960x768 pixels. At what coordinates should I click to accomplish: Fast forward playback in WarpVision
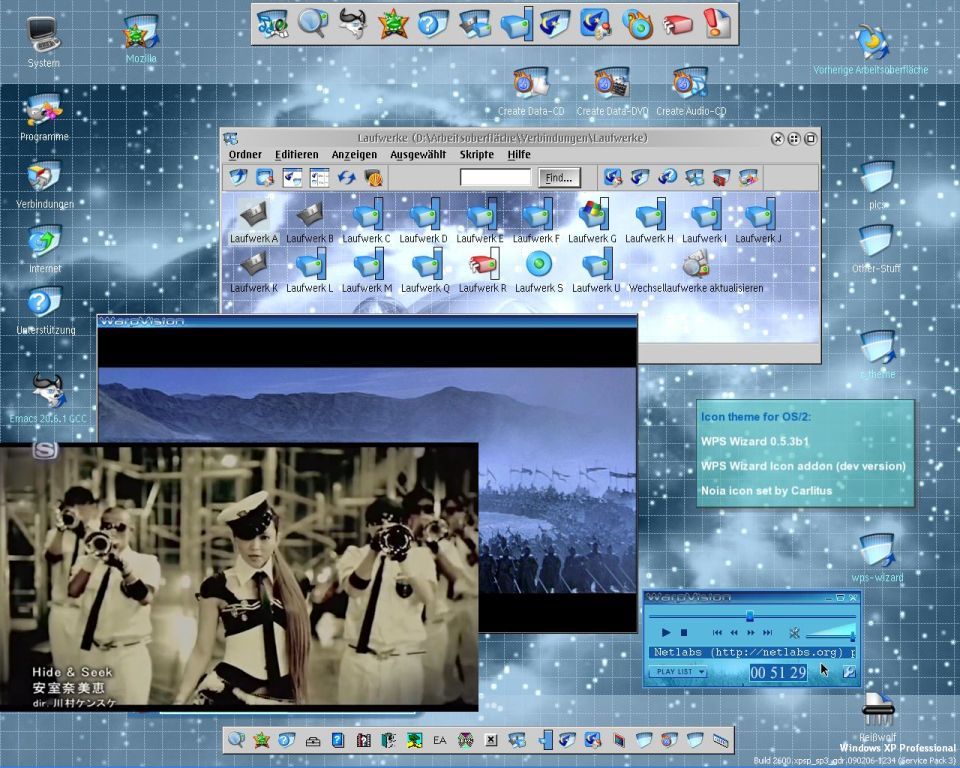point(751,633)
